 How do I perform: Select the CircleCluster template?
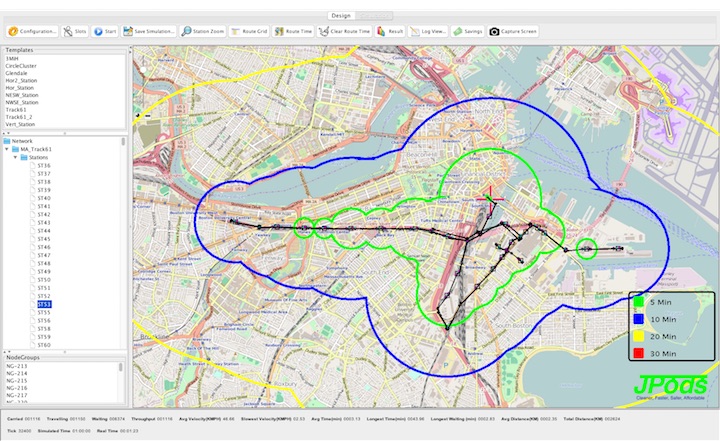24,67
